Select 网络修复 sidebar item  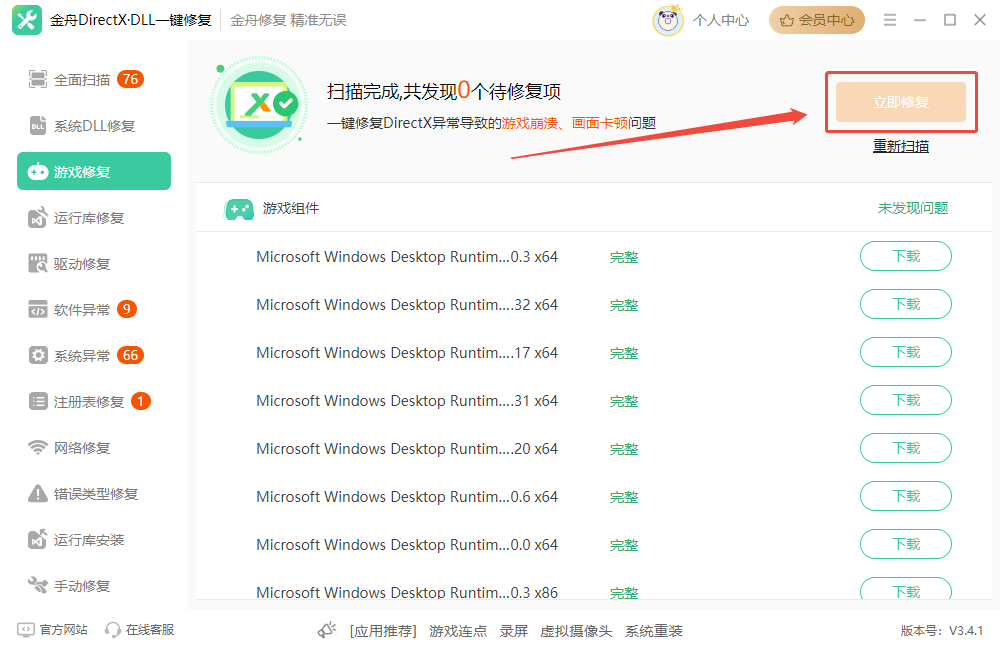coord(94,447)
